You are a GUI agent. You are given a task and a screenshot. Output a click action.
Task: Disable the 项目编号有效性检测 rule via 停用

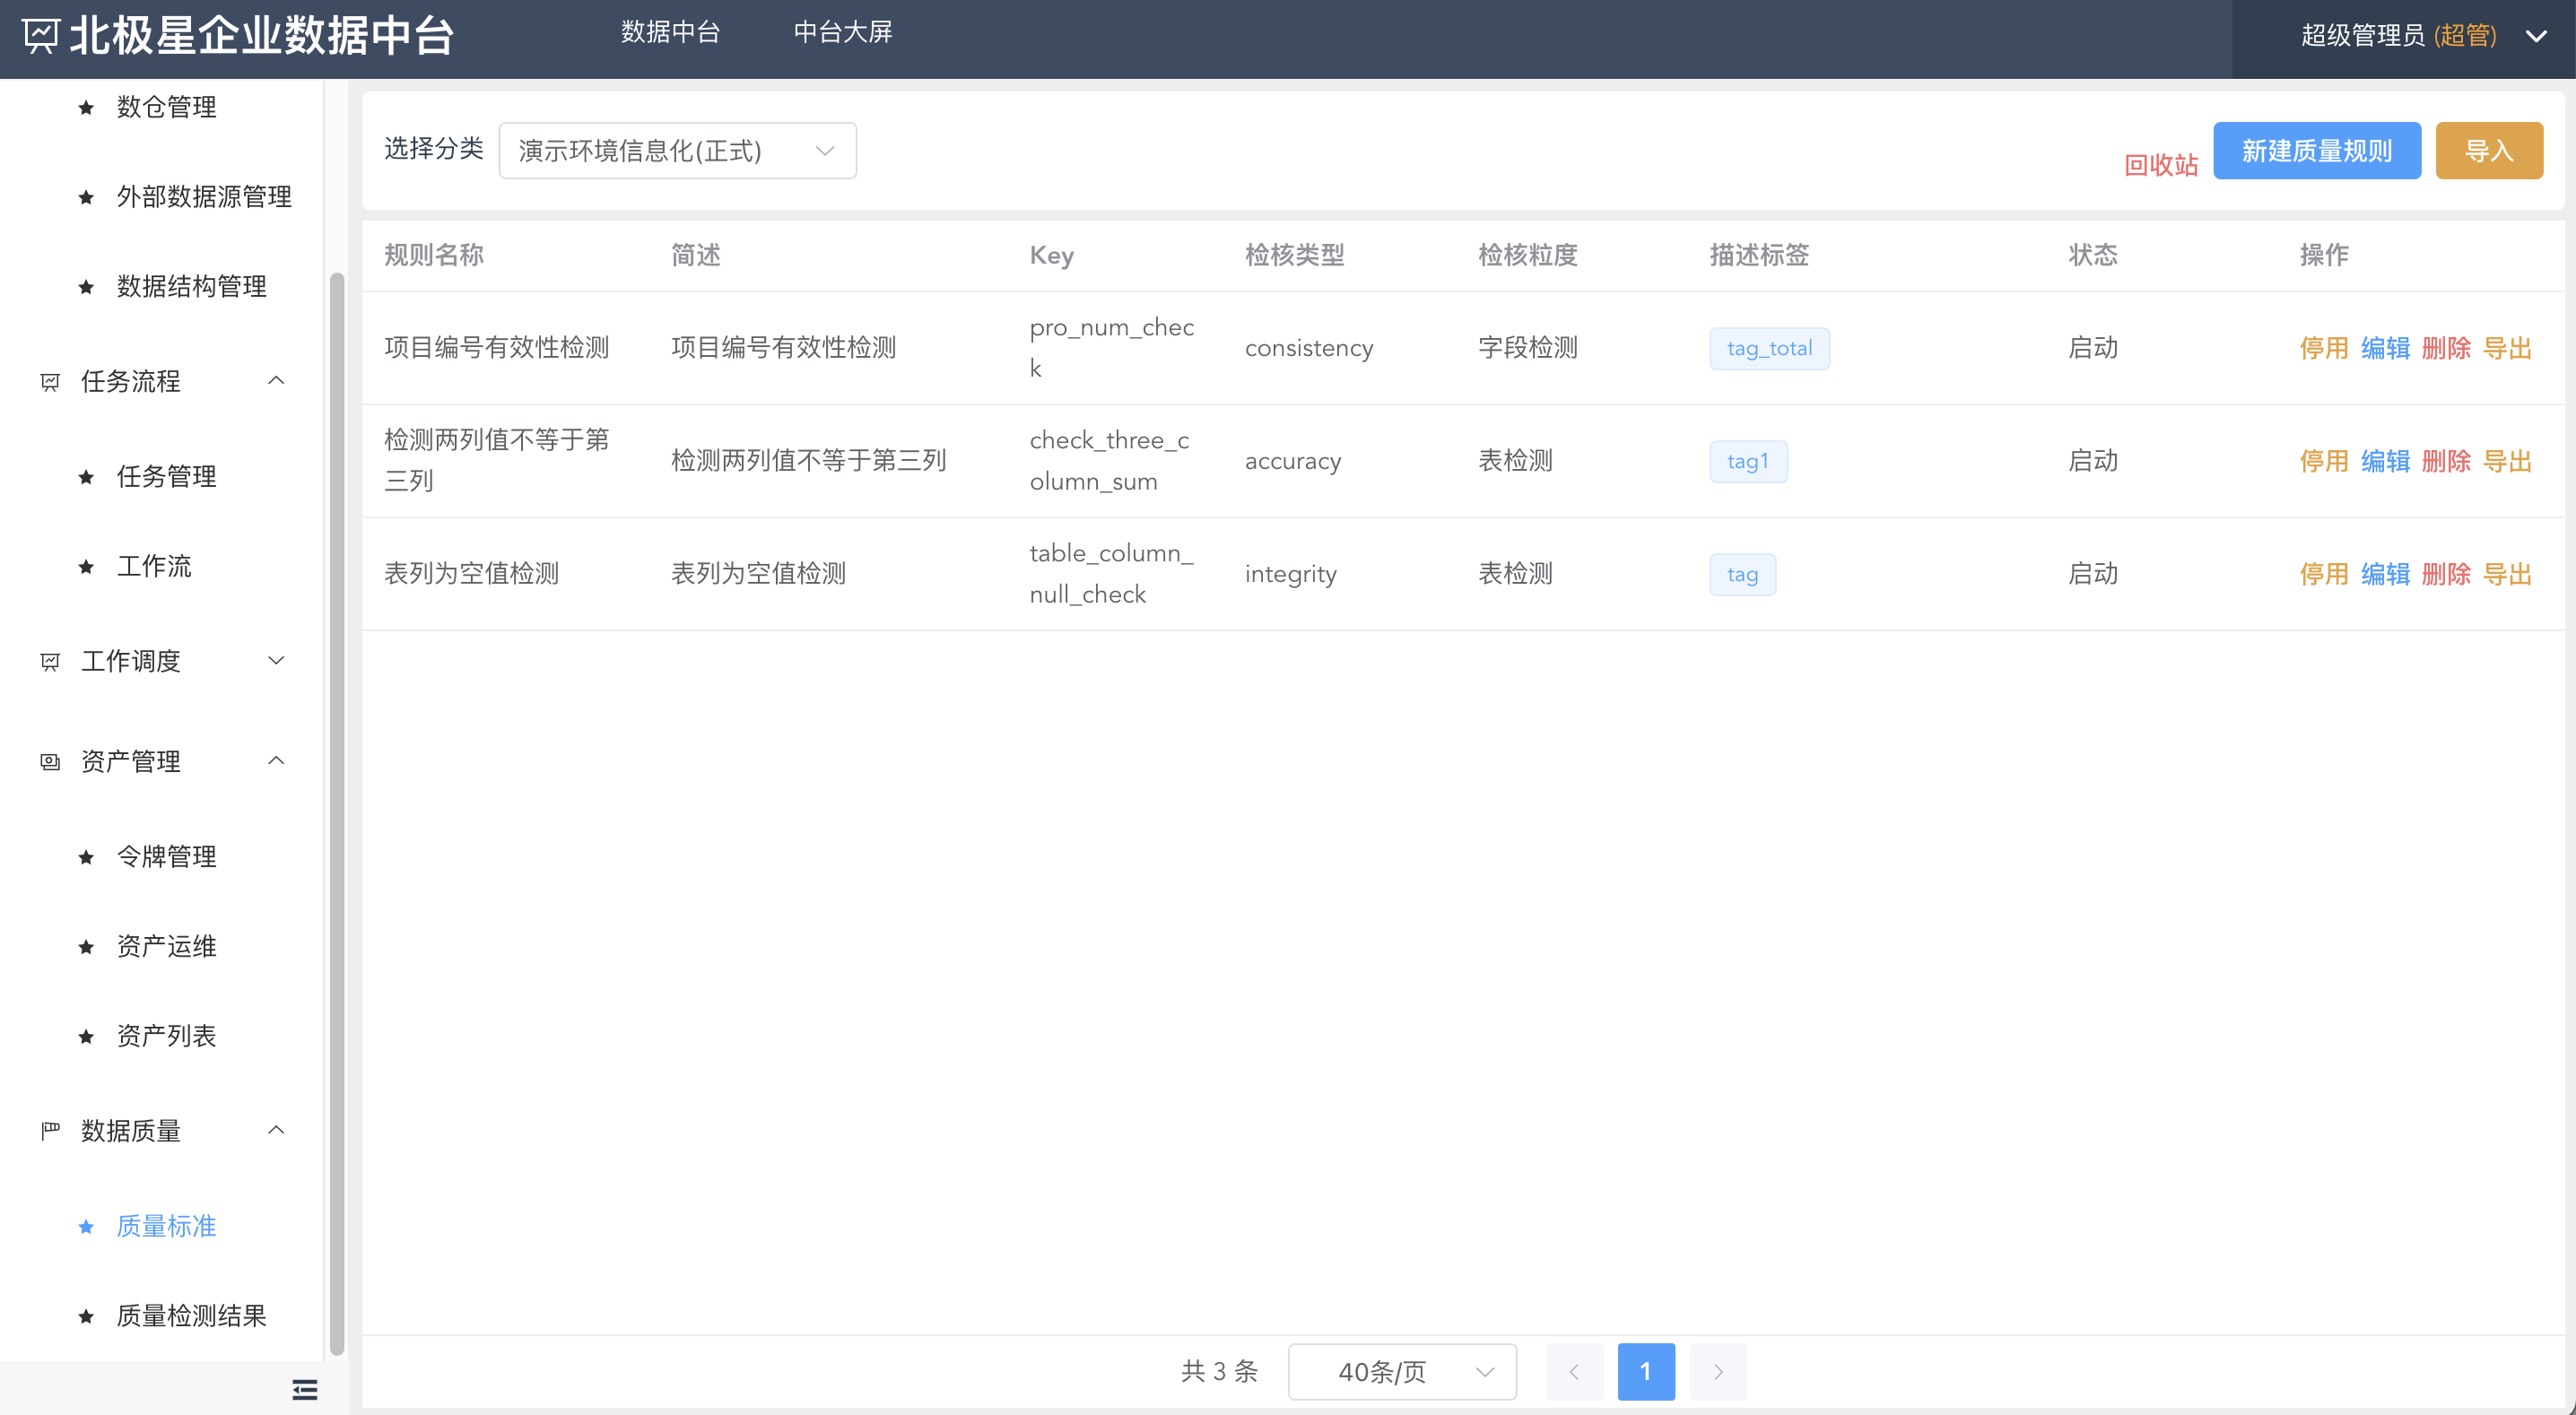tap(2324, 348)
